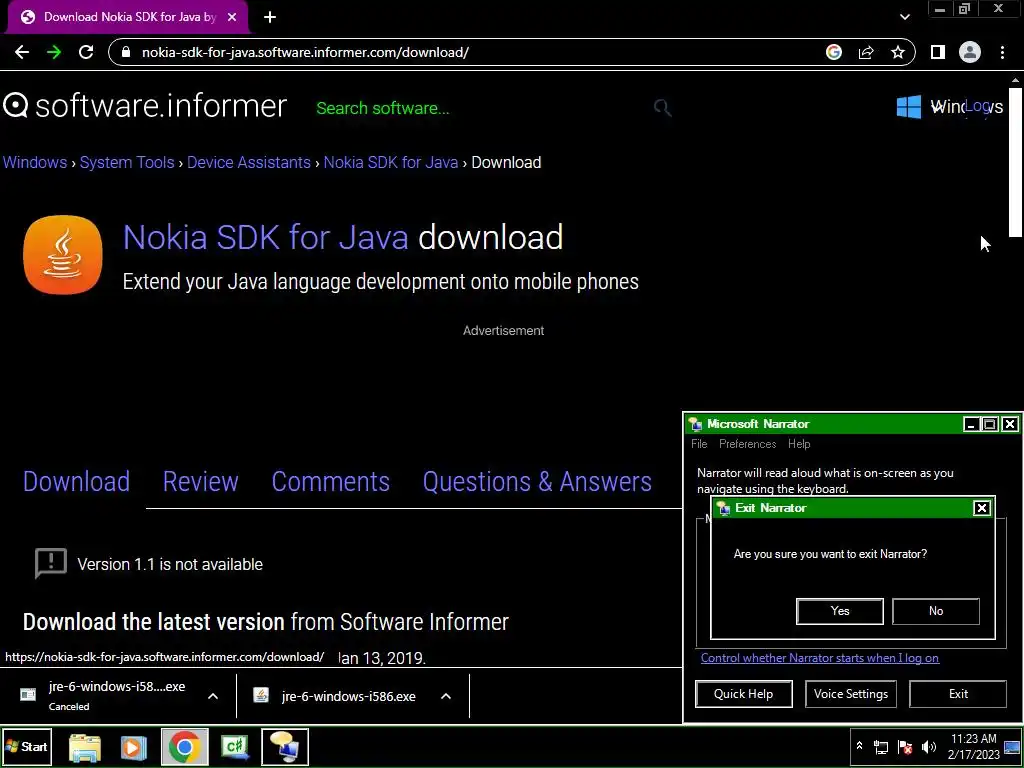Screen dimensions: 1024x768
Task: Click the software.informer logo
Action: coord(144,106)
